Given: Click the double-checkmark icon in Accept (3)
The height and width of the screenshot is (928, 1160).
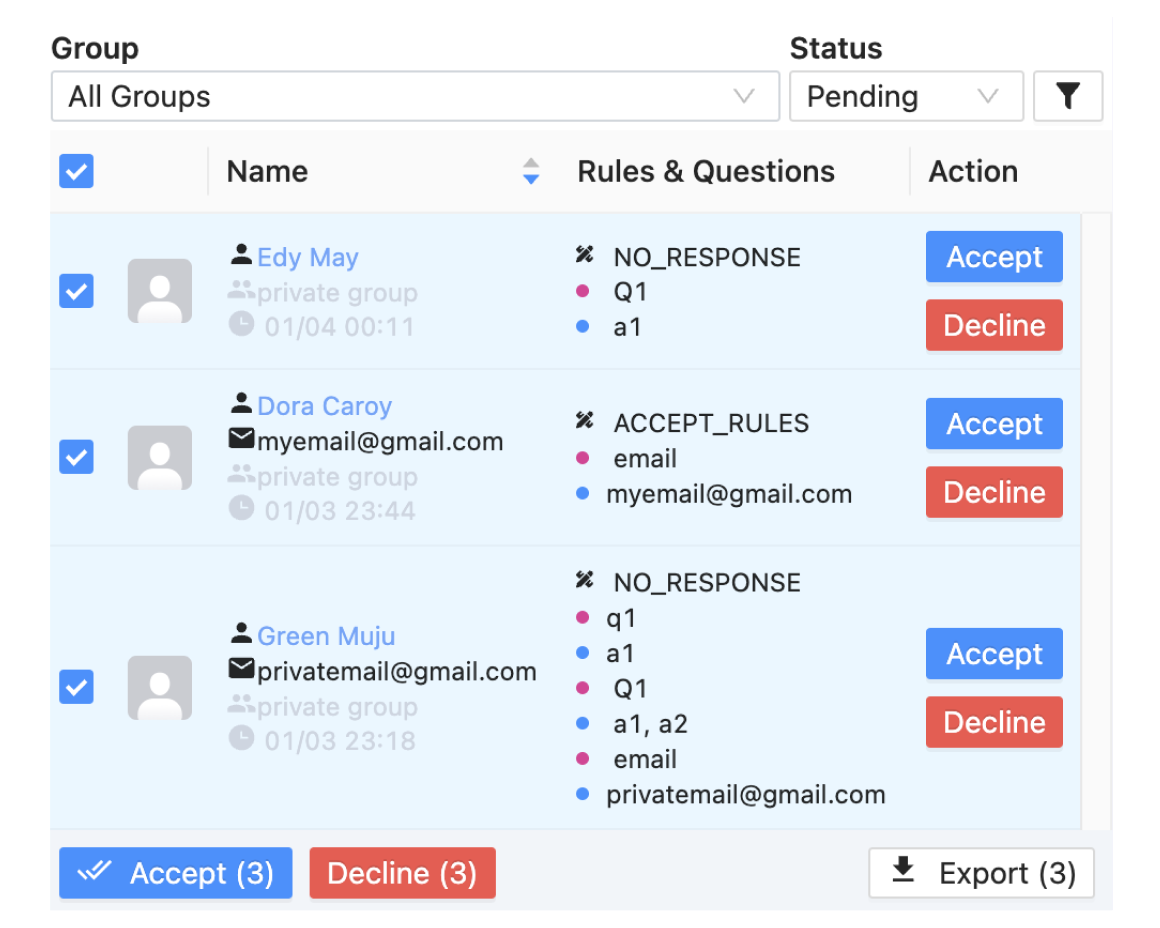Looking at the screenshot, I should (98, 872).
